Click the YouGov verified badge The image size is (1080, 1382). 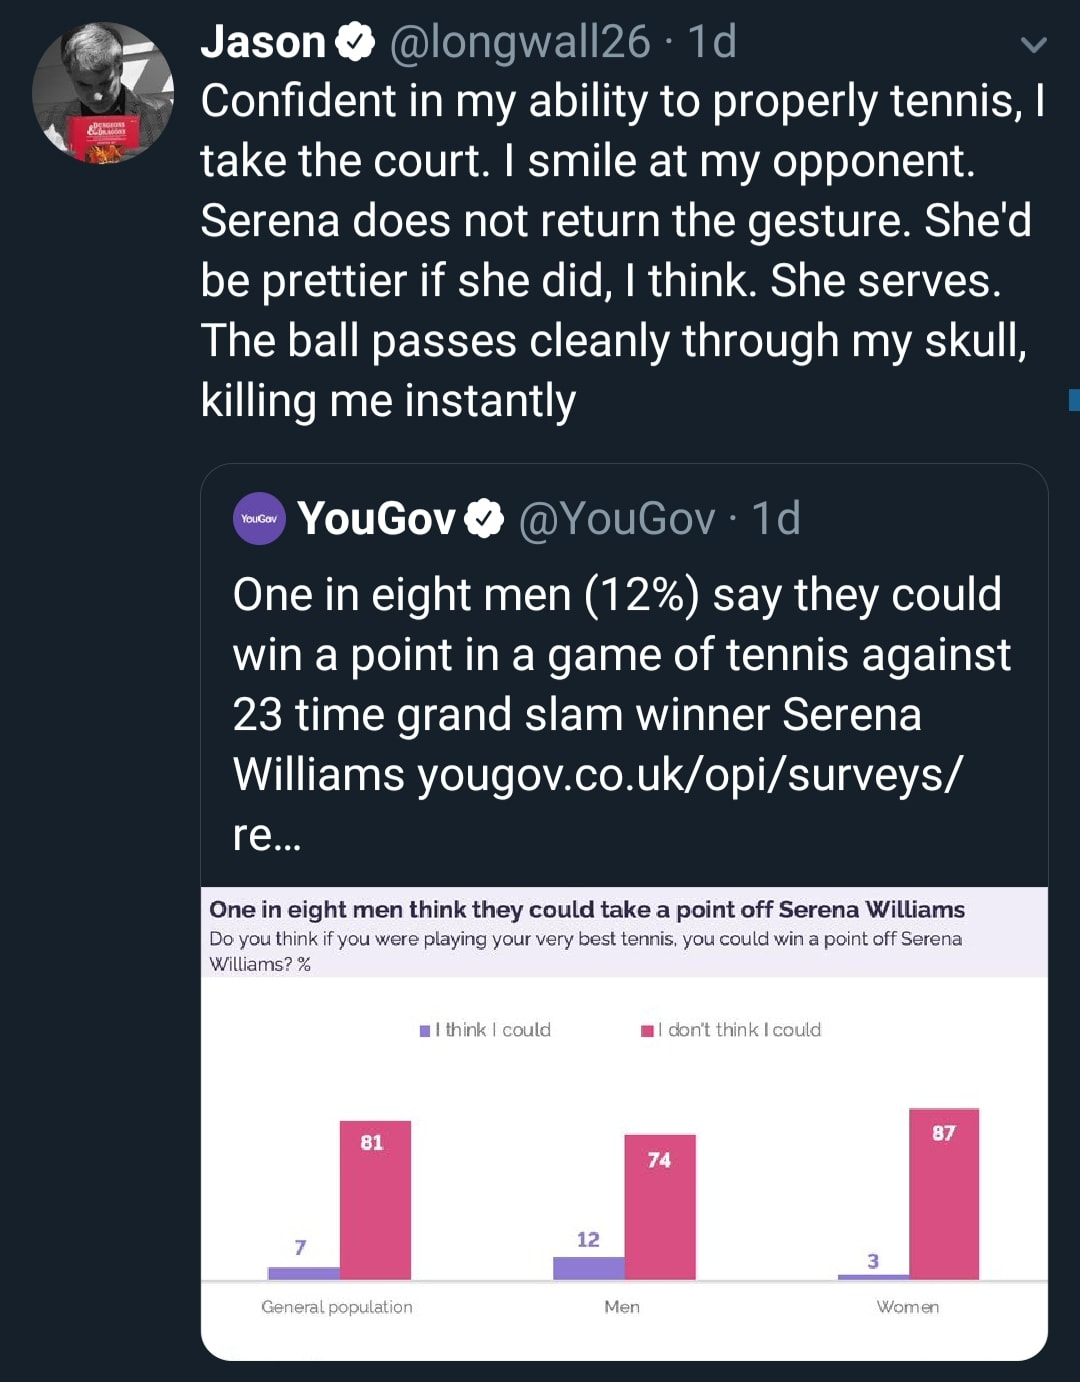click(x=485, y=518)
